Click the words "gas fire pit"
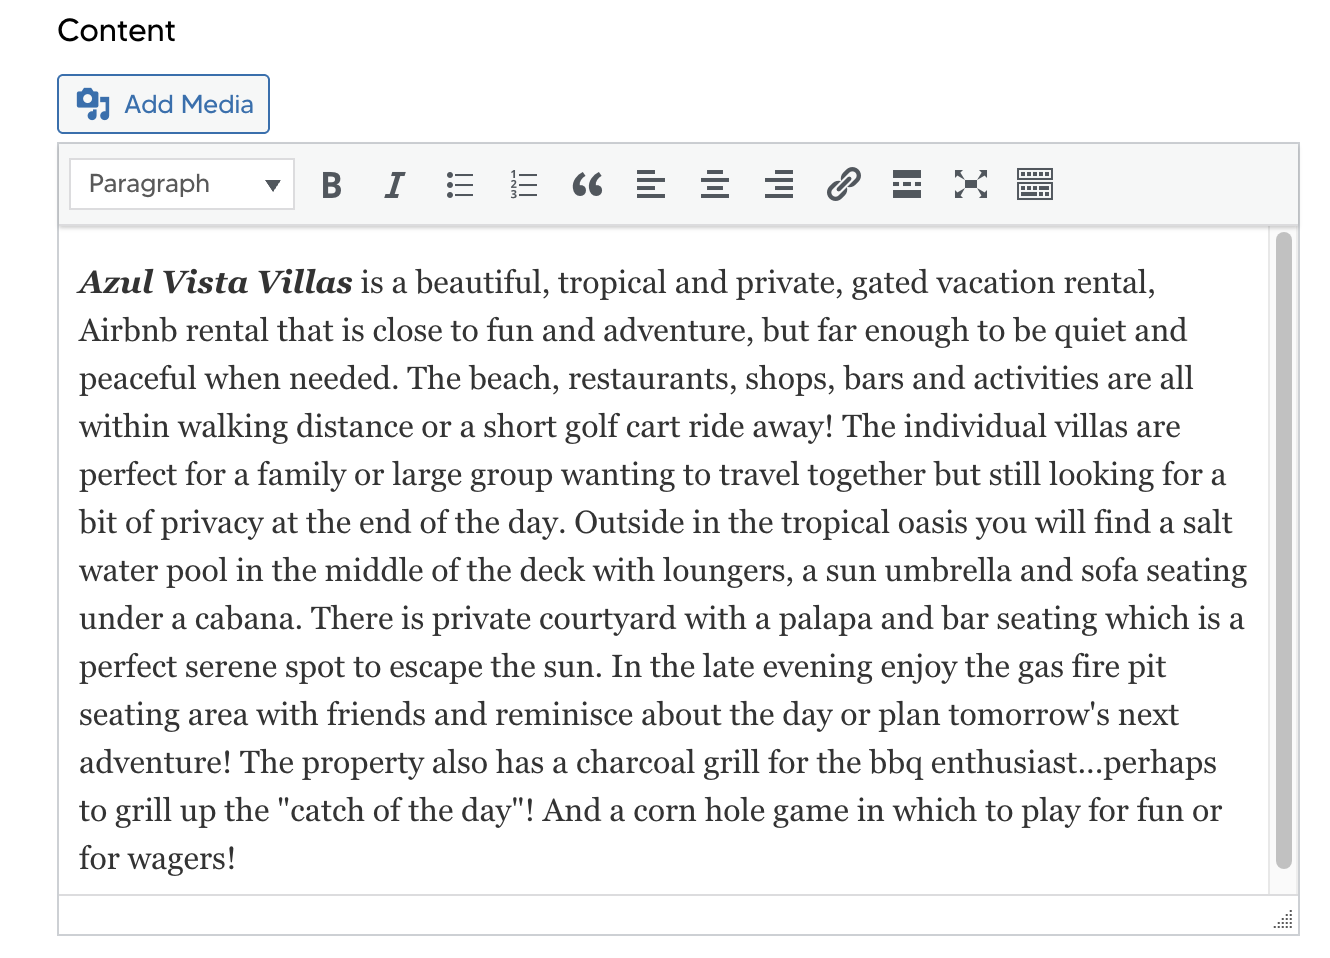Image resolution: width=1330 pixels, height=958 pixels. (x=1092, y=667)
